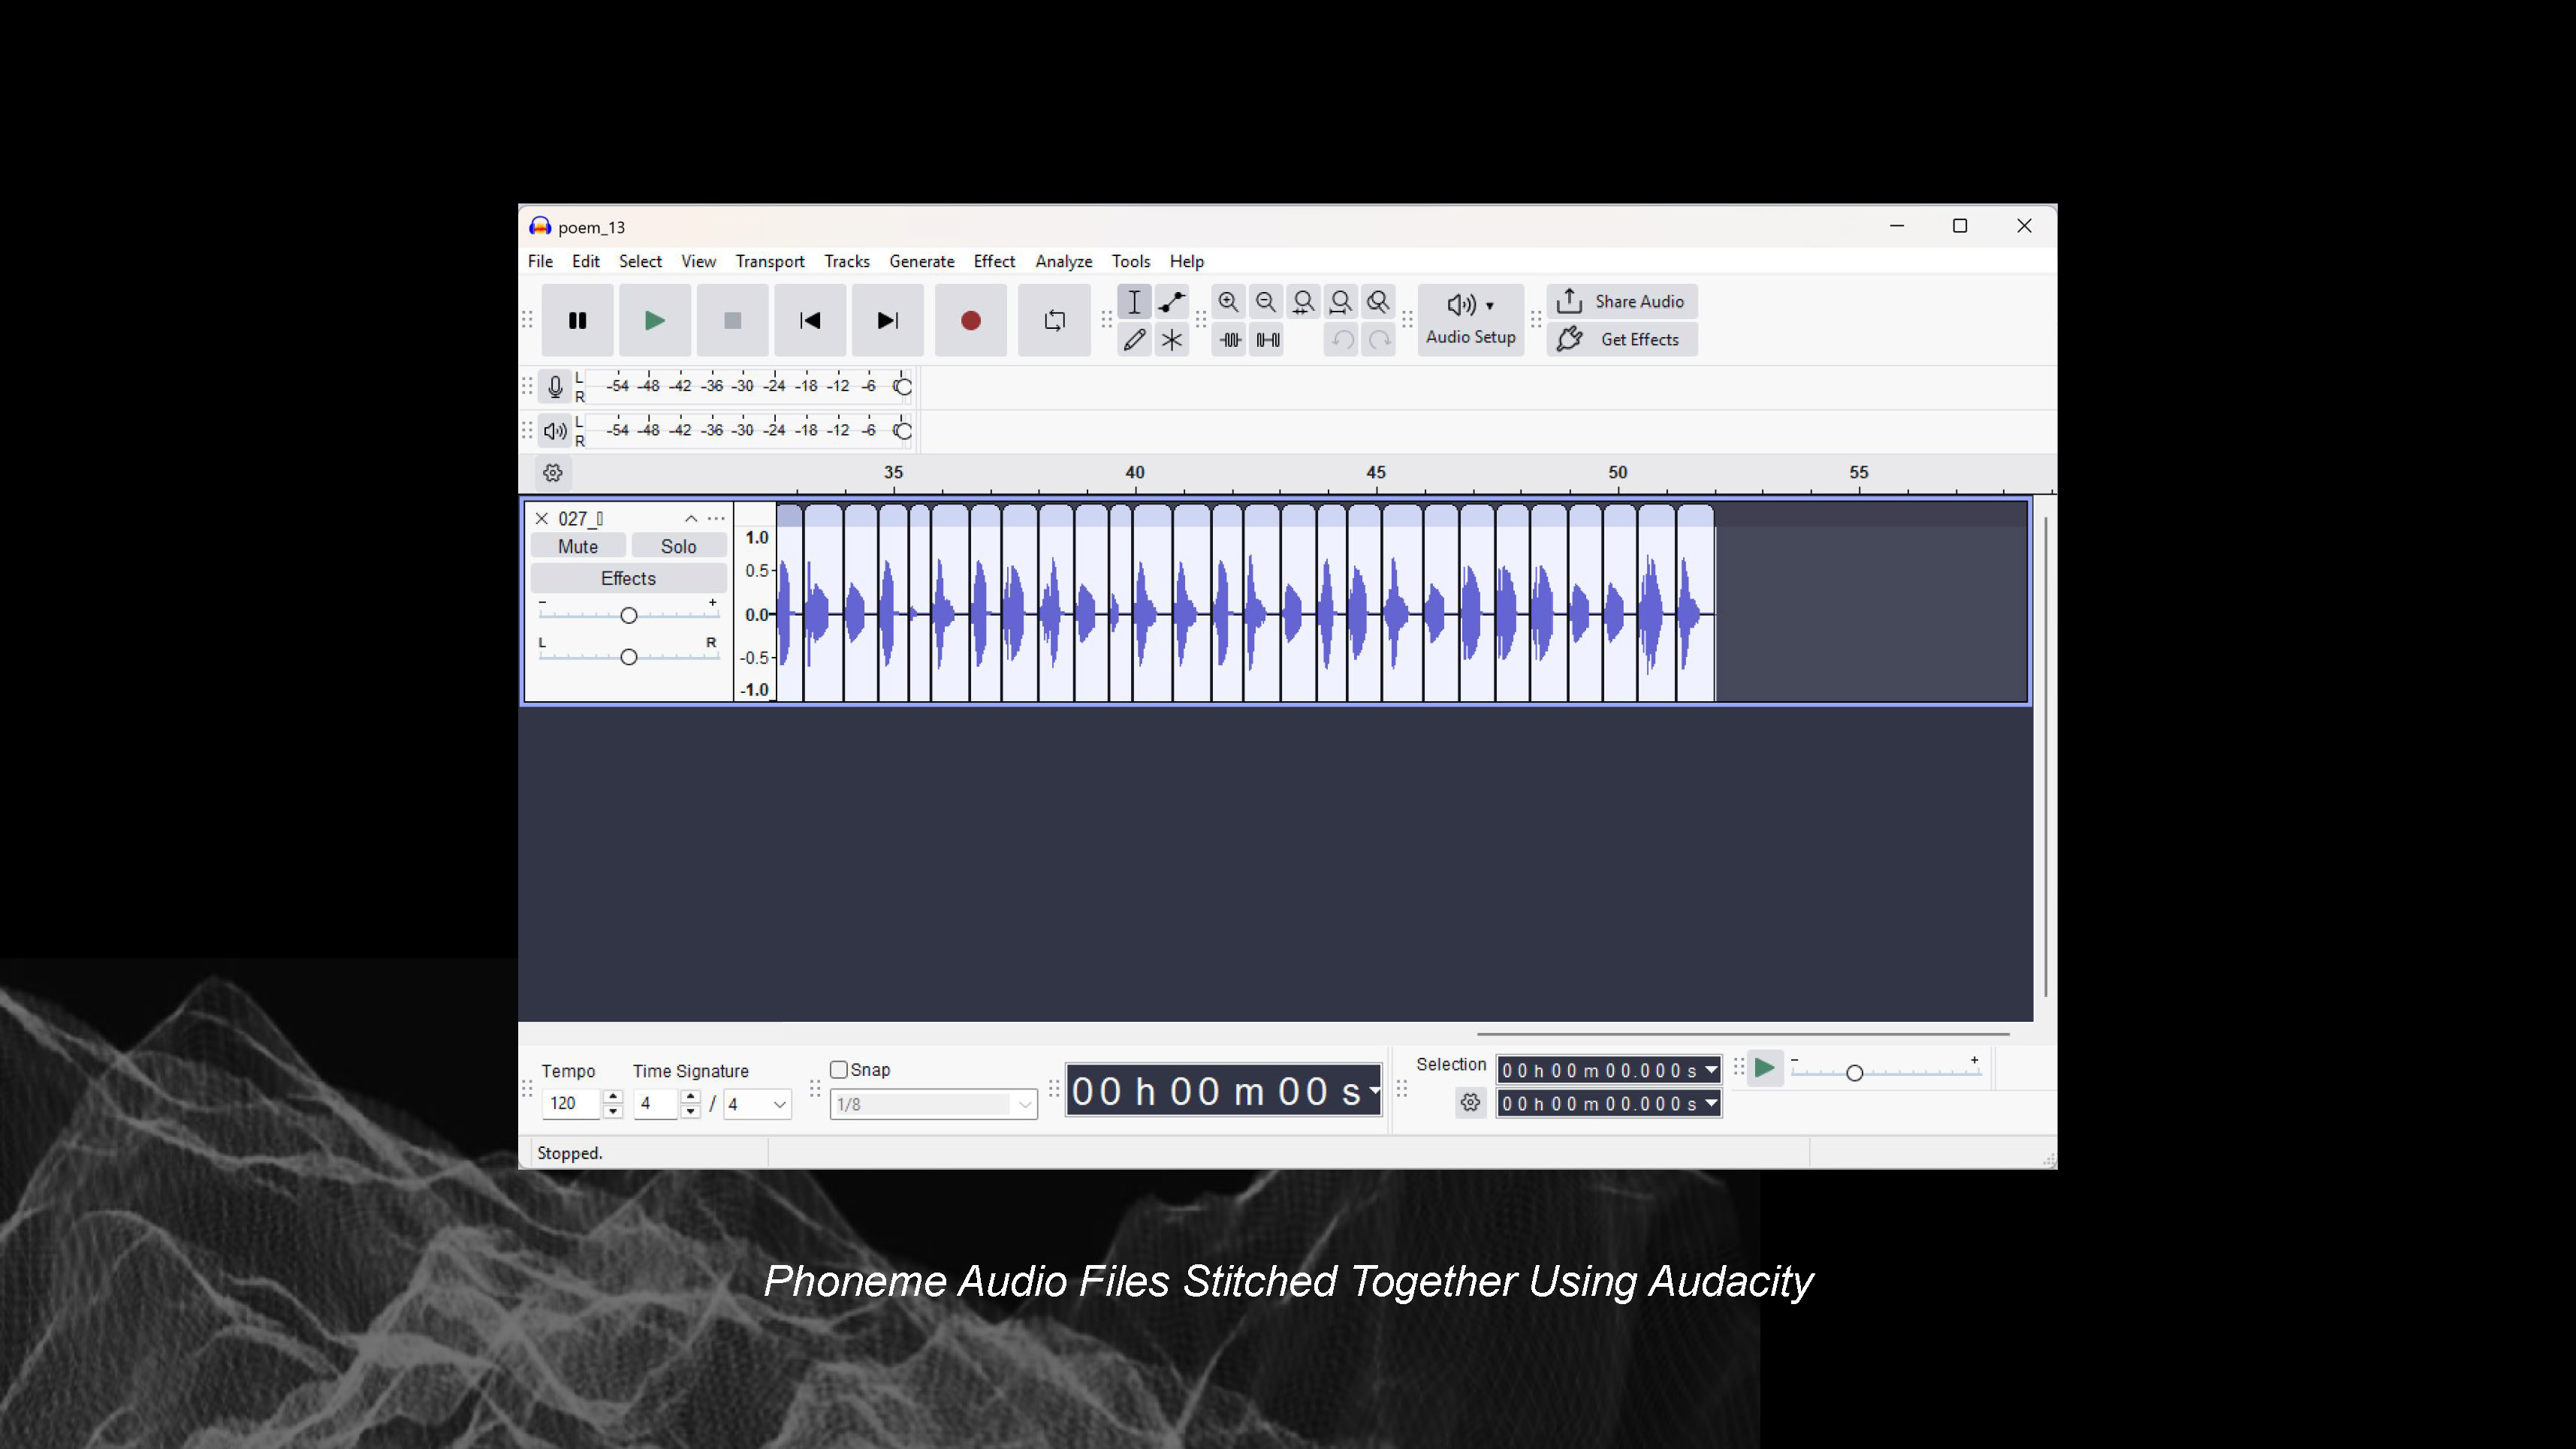Decrease tempo with down stepper arrow
This screenshot has width=2576, height=1449.
(x=613, y=1111)
